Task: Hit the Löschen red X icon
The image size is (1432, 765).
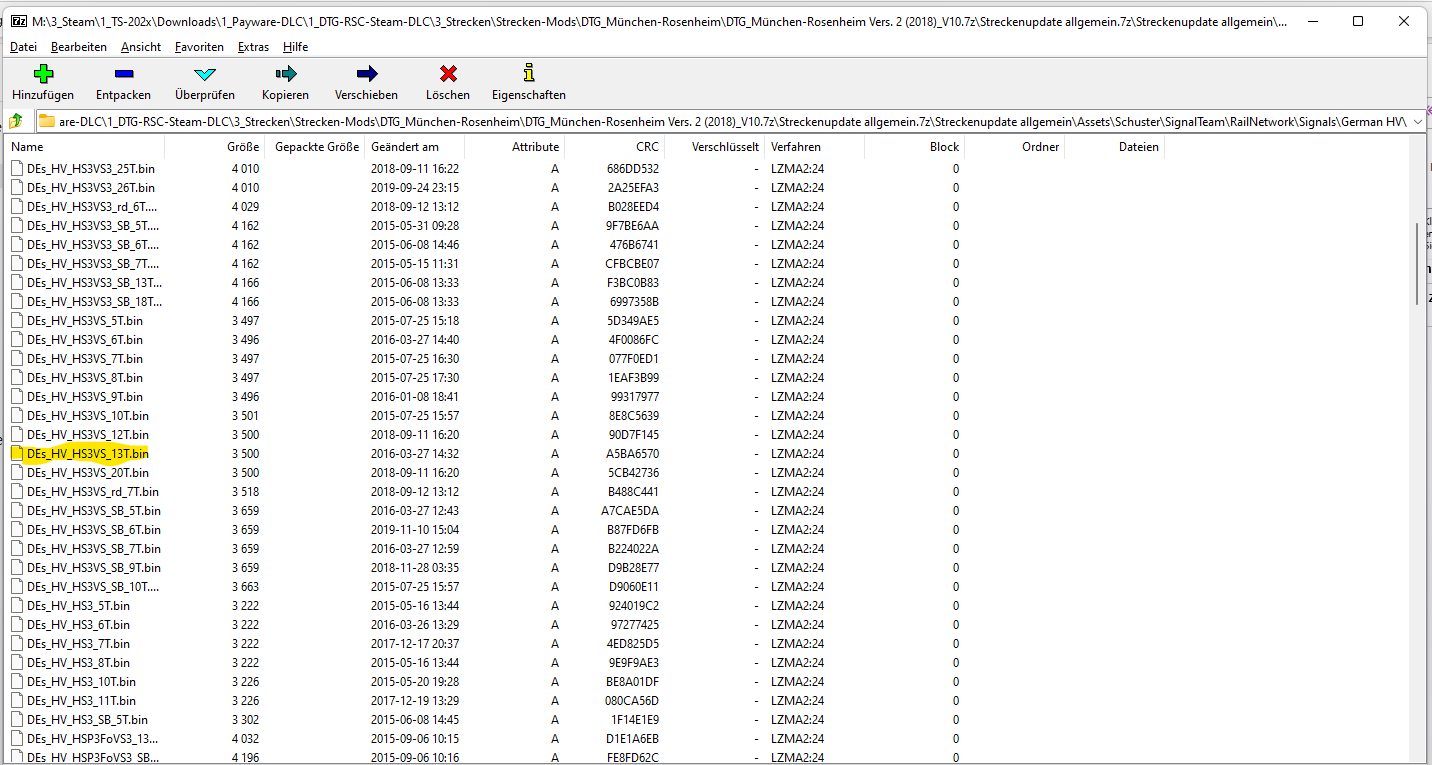Action: click(448, 74)
